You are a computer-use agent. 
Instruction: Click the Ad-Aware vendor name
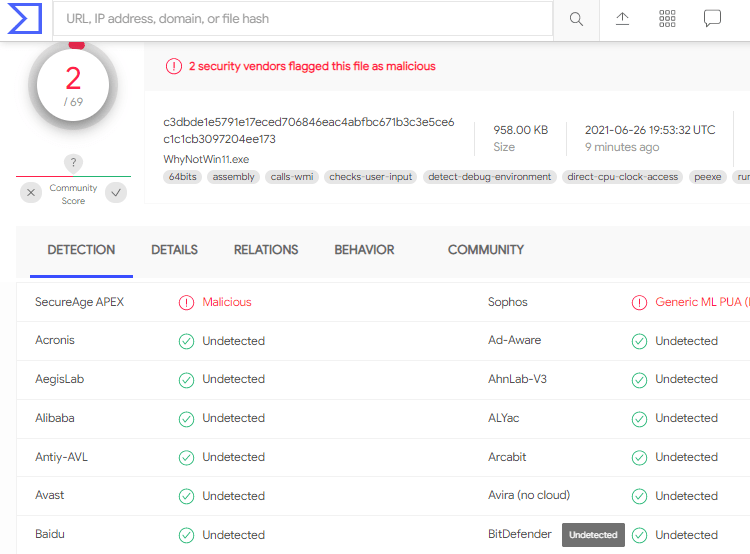(514, 340)
